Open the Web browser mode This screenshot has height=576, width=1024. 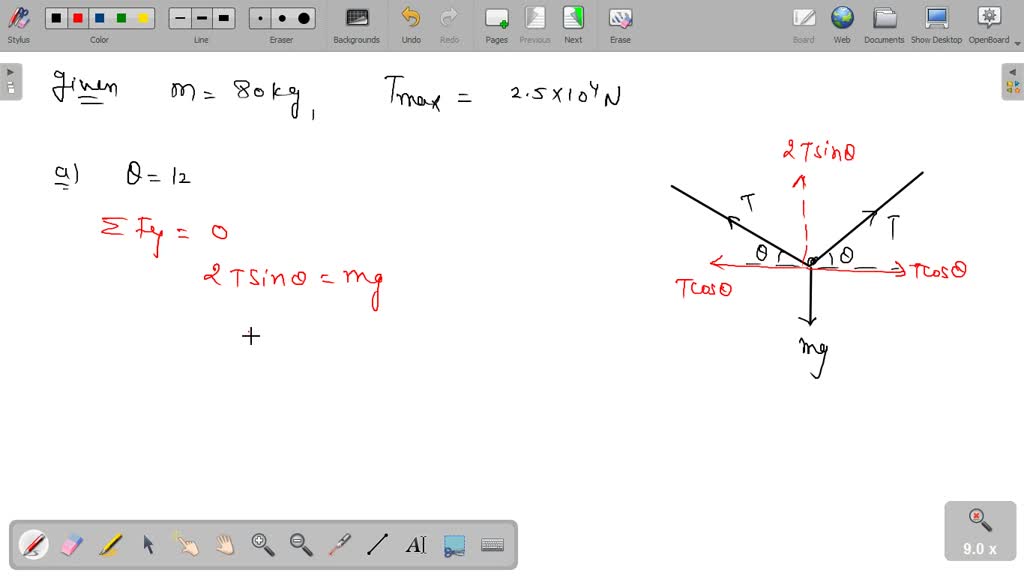pyautogui.click(x=842, y=25)
